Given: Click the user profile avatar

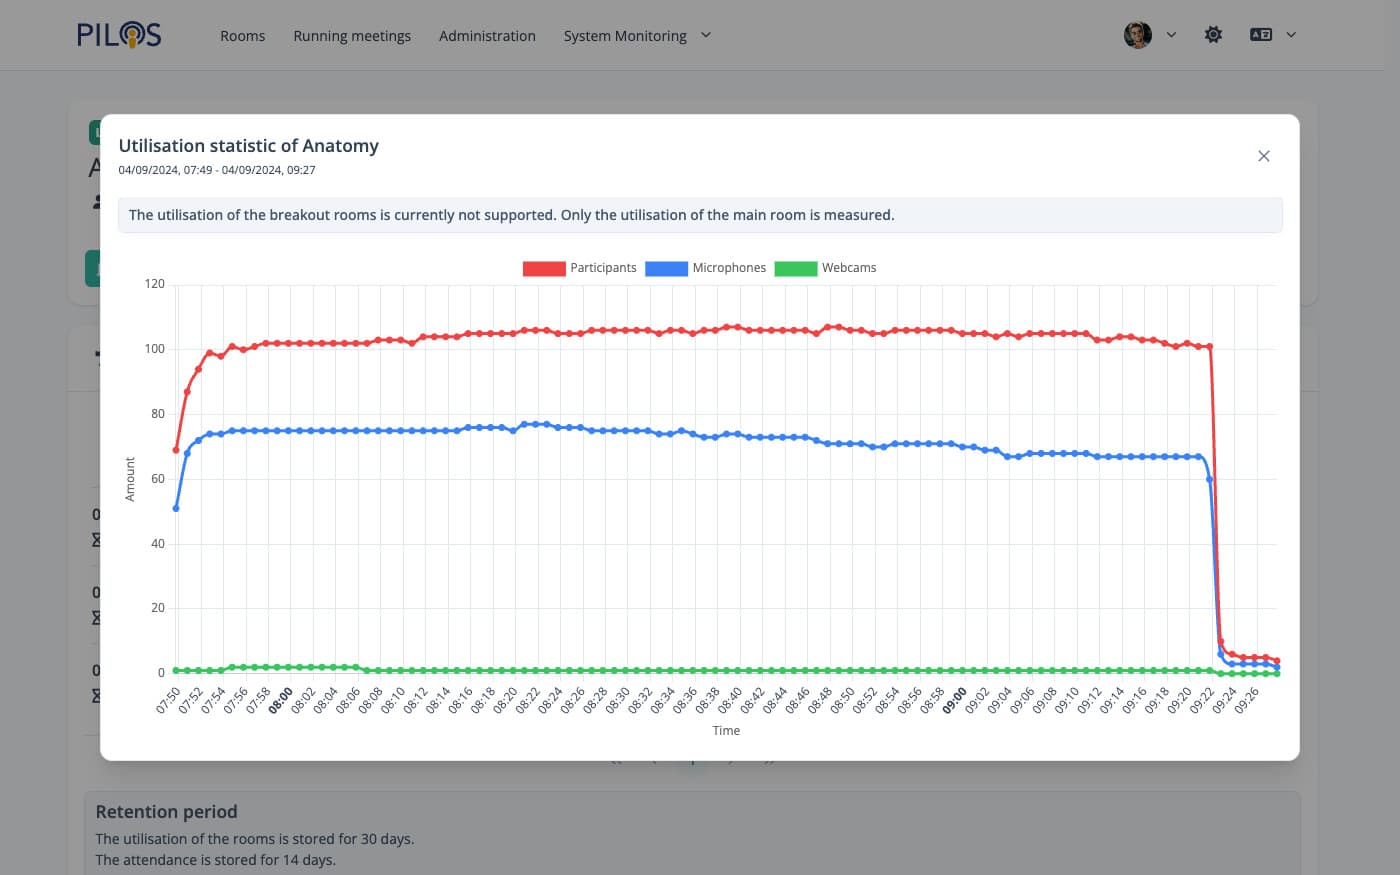Looking at the screenshot, I should [x=1137, y=35].
